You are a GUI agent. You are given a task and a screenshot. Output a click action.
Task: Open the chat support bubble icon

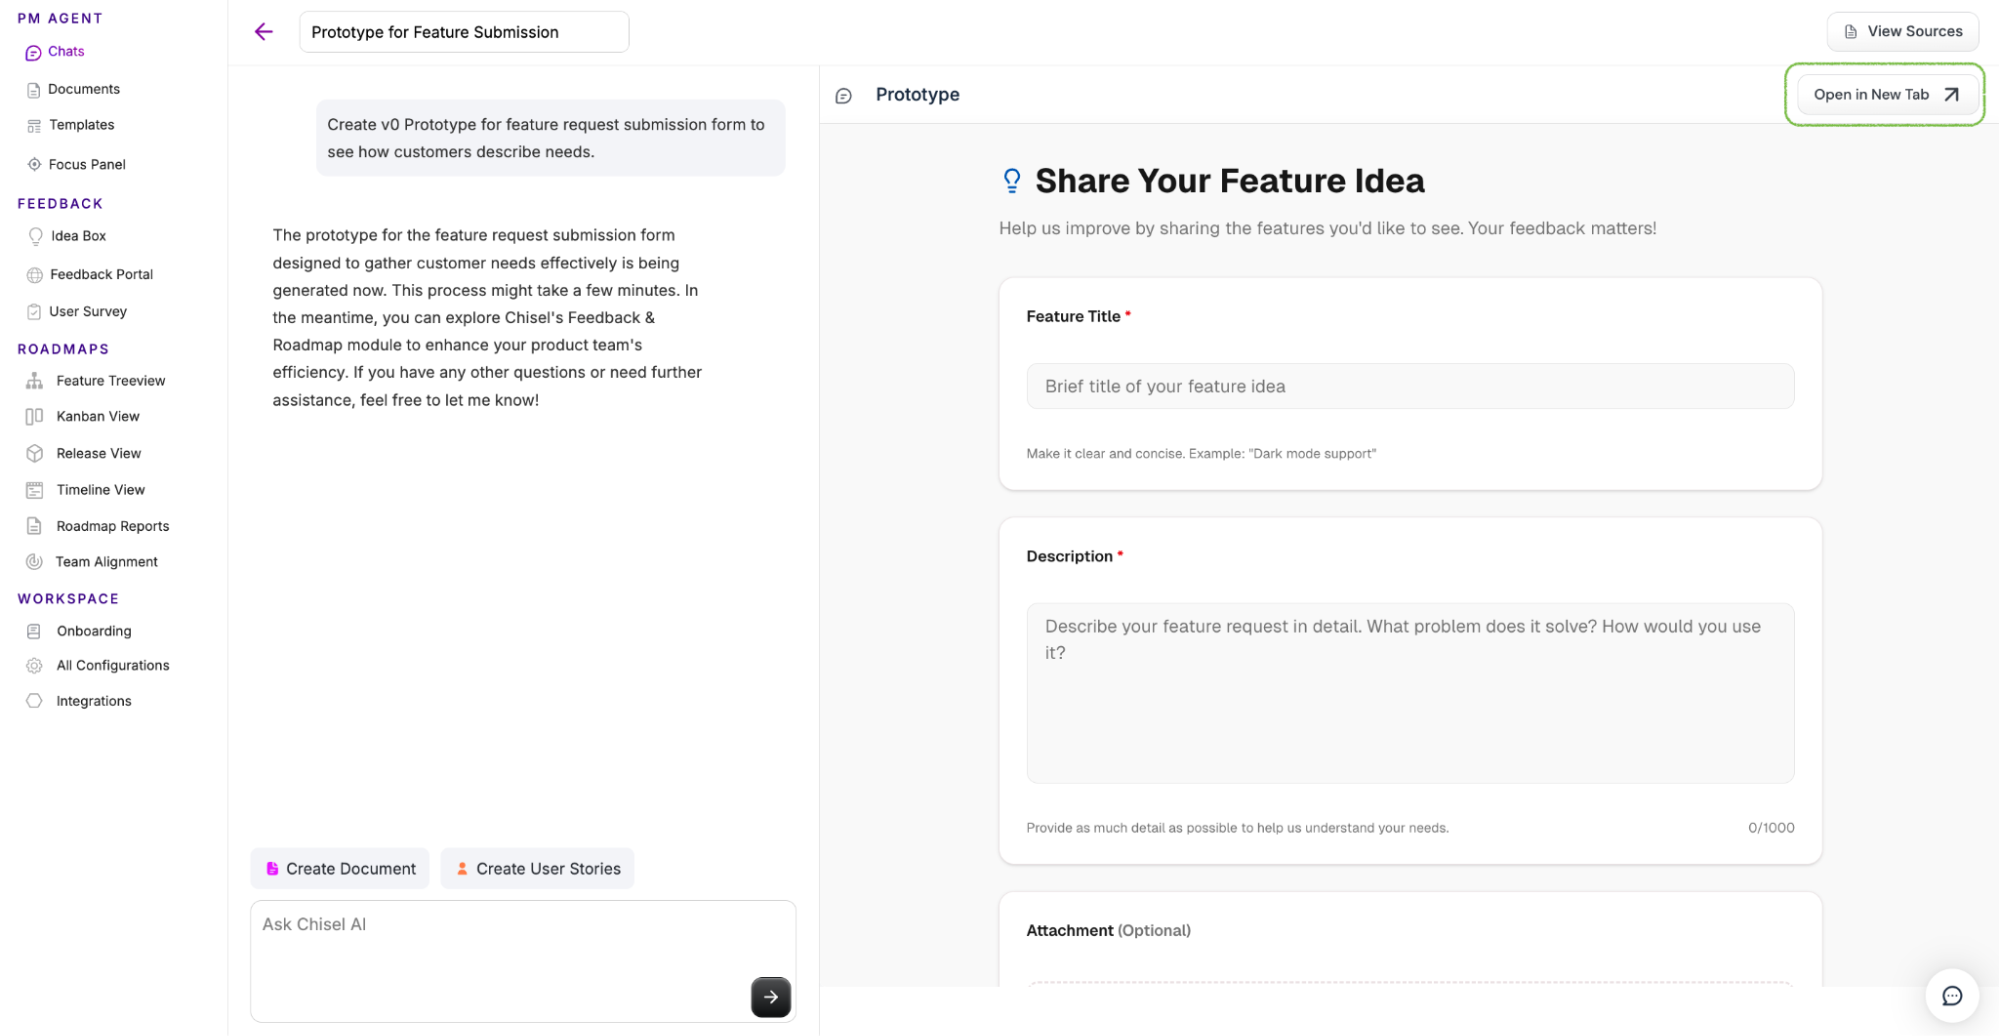point(1951,995)
